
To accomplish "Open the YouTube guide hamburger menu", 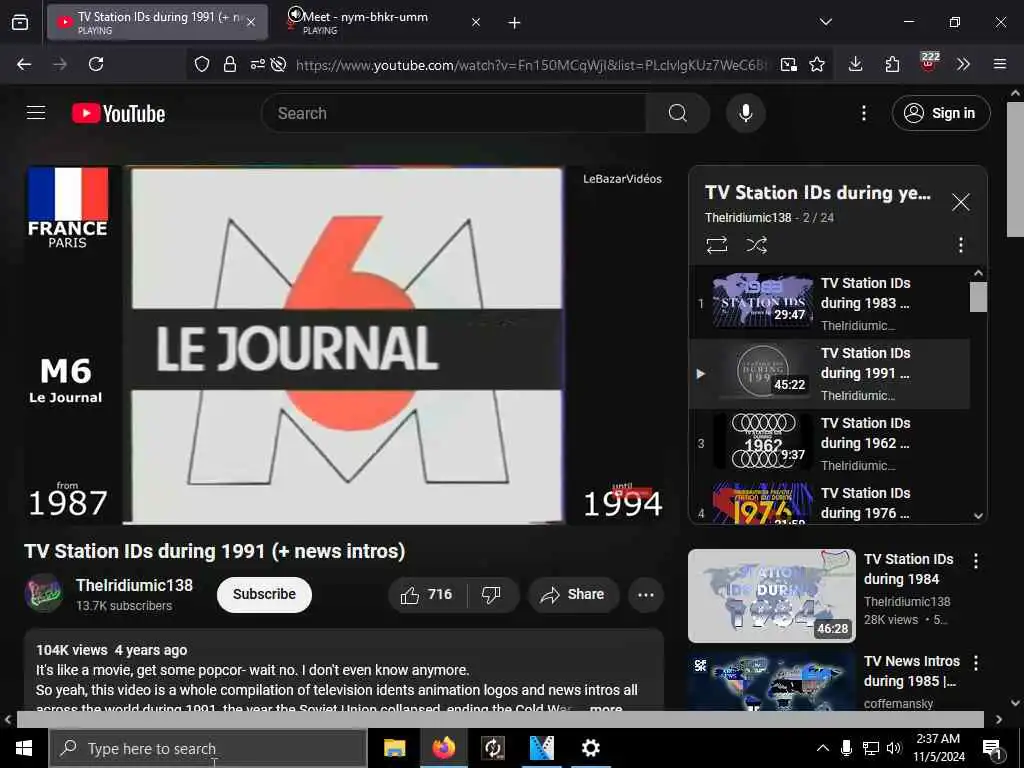I will [x=36, y=113].
